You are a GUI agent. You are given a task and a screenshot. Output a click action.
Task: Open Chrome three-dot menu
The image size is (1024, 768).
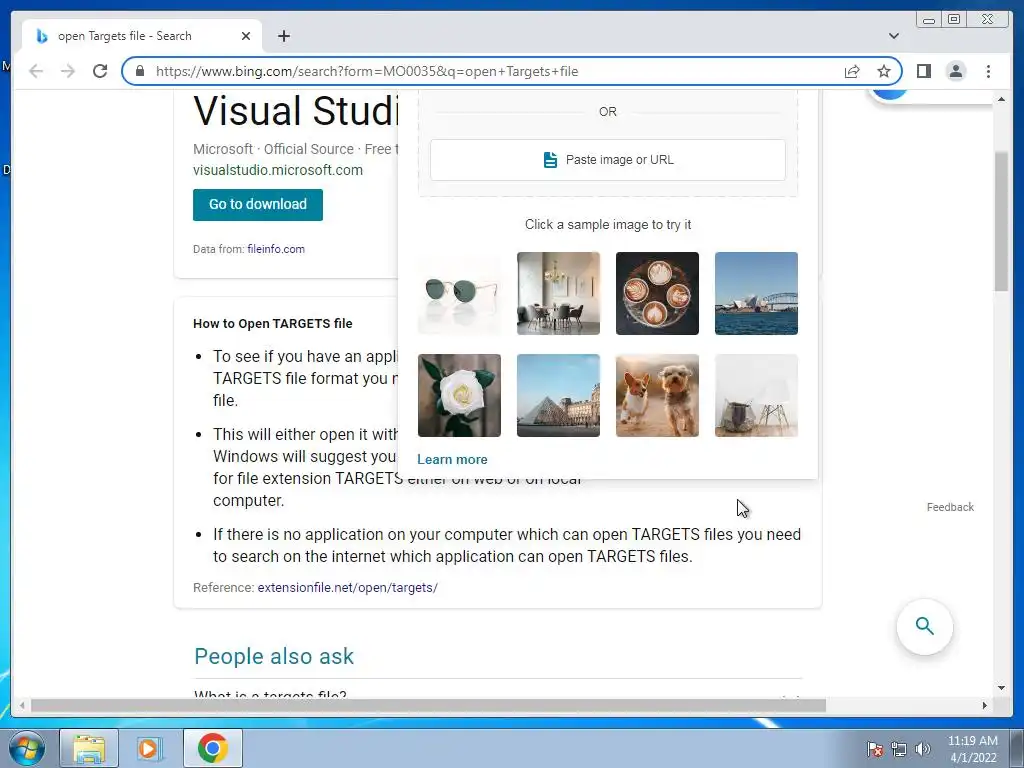tap(988, 71)
